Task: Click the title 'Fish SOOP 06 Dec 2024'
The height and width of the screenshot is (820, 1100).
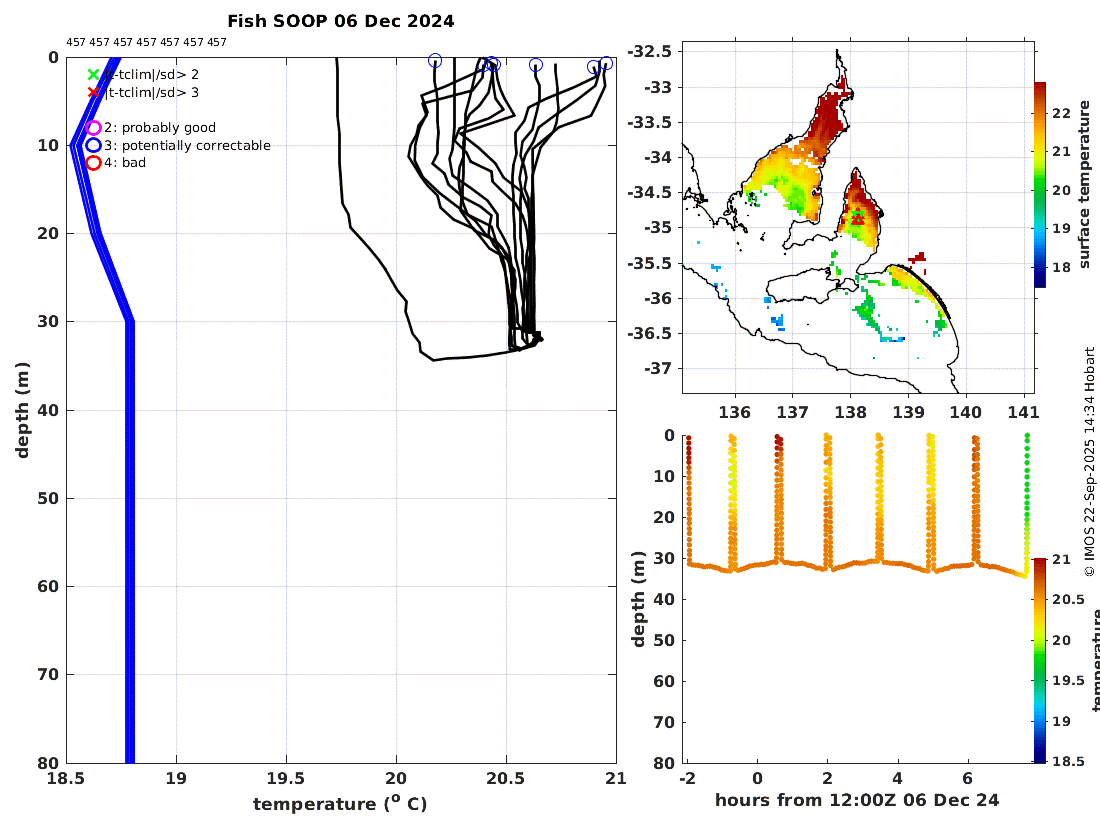Action: coord(341,21)
